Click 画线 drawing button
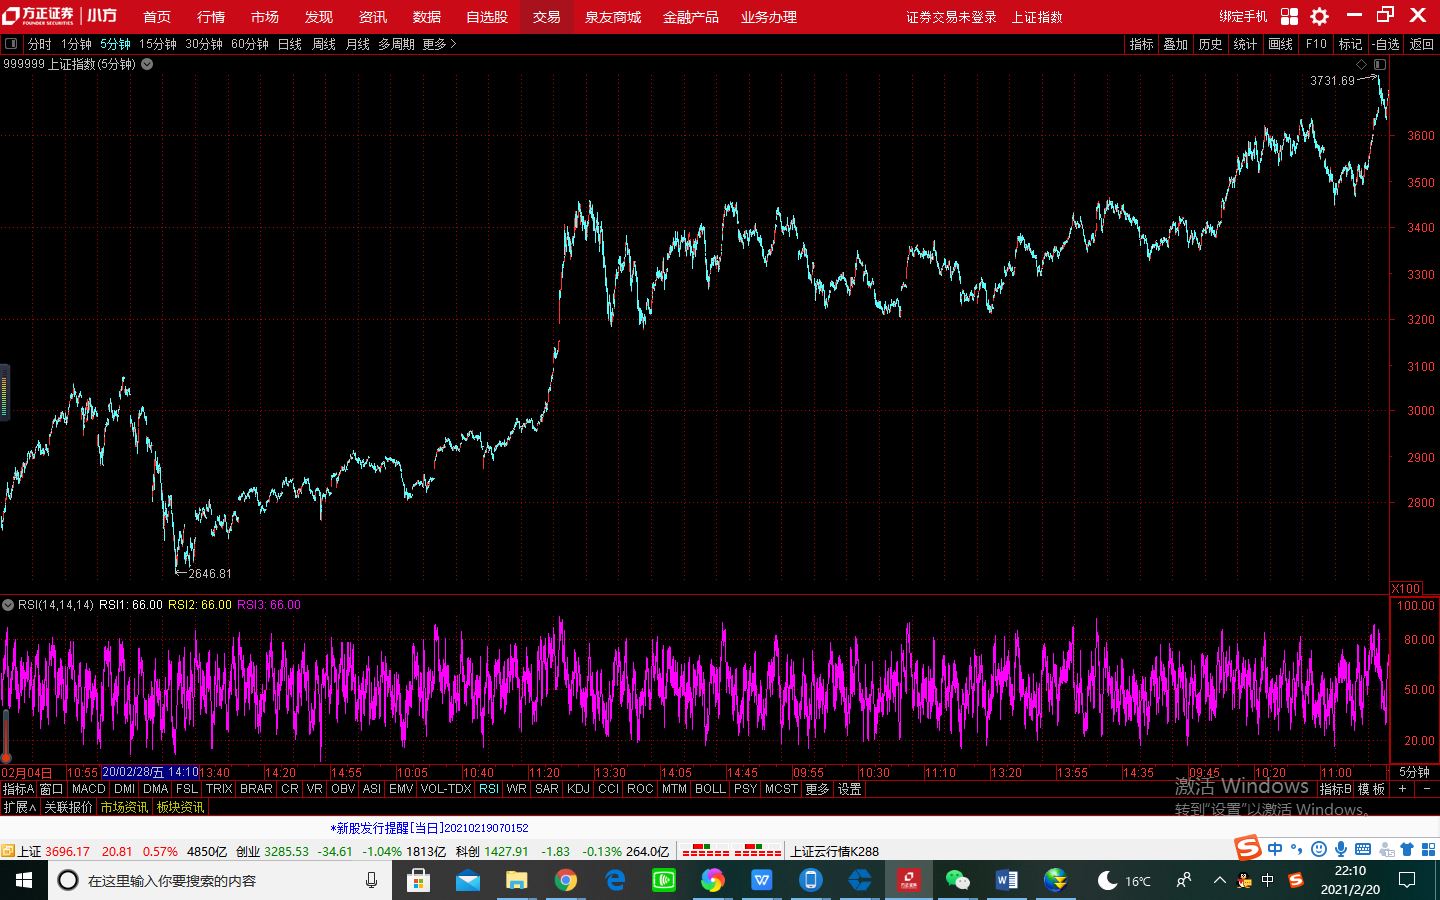The image size is (1440, 900). coord(1281,44)
